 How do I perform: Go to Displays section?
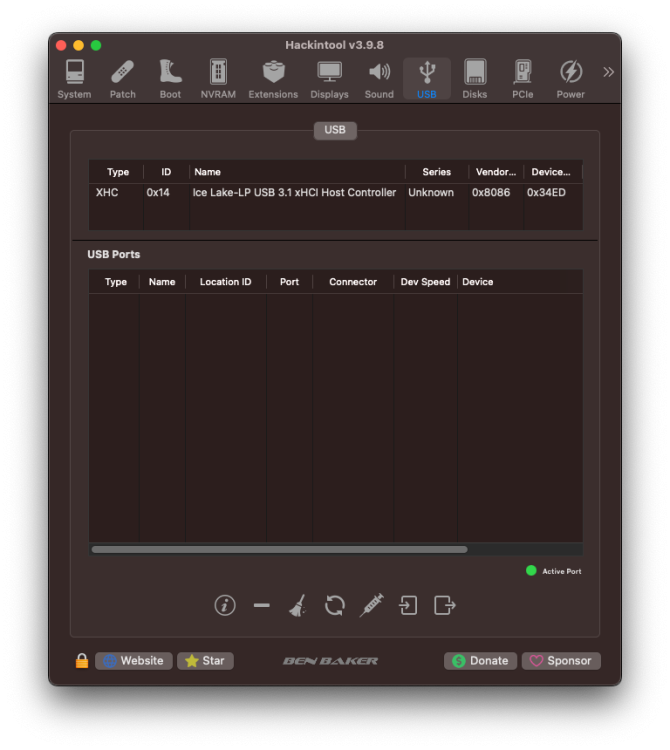pyautogui.click(x=330, y=79)
